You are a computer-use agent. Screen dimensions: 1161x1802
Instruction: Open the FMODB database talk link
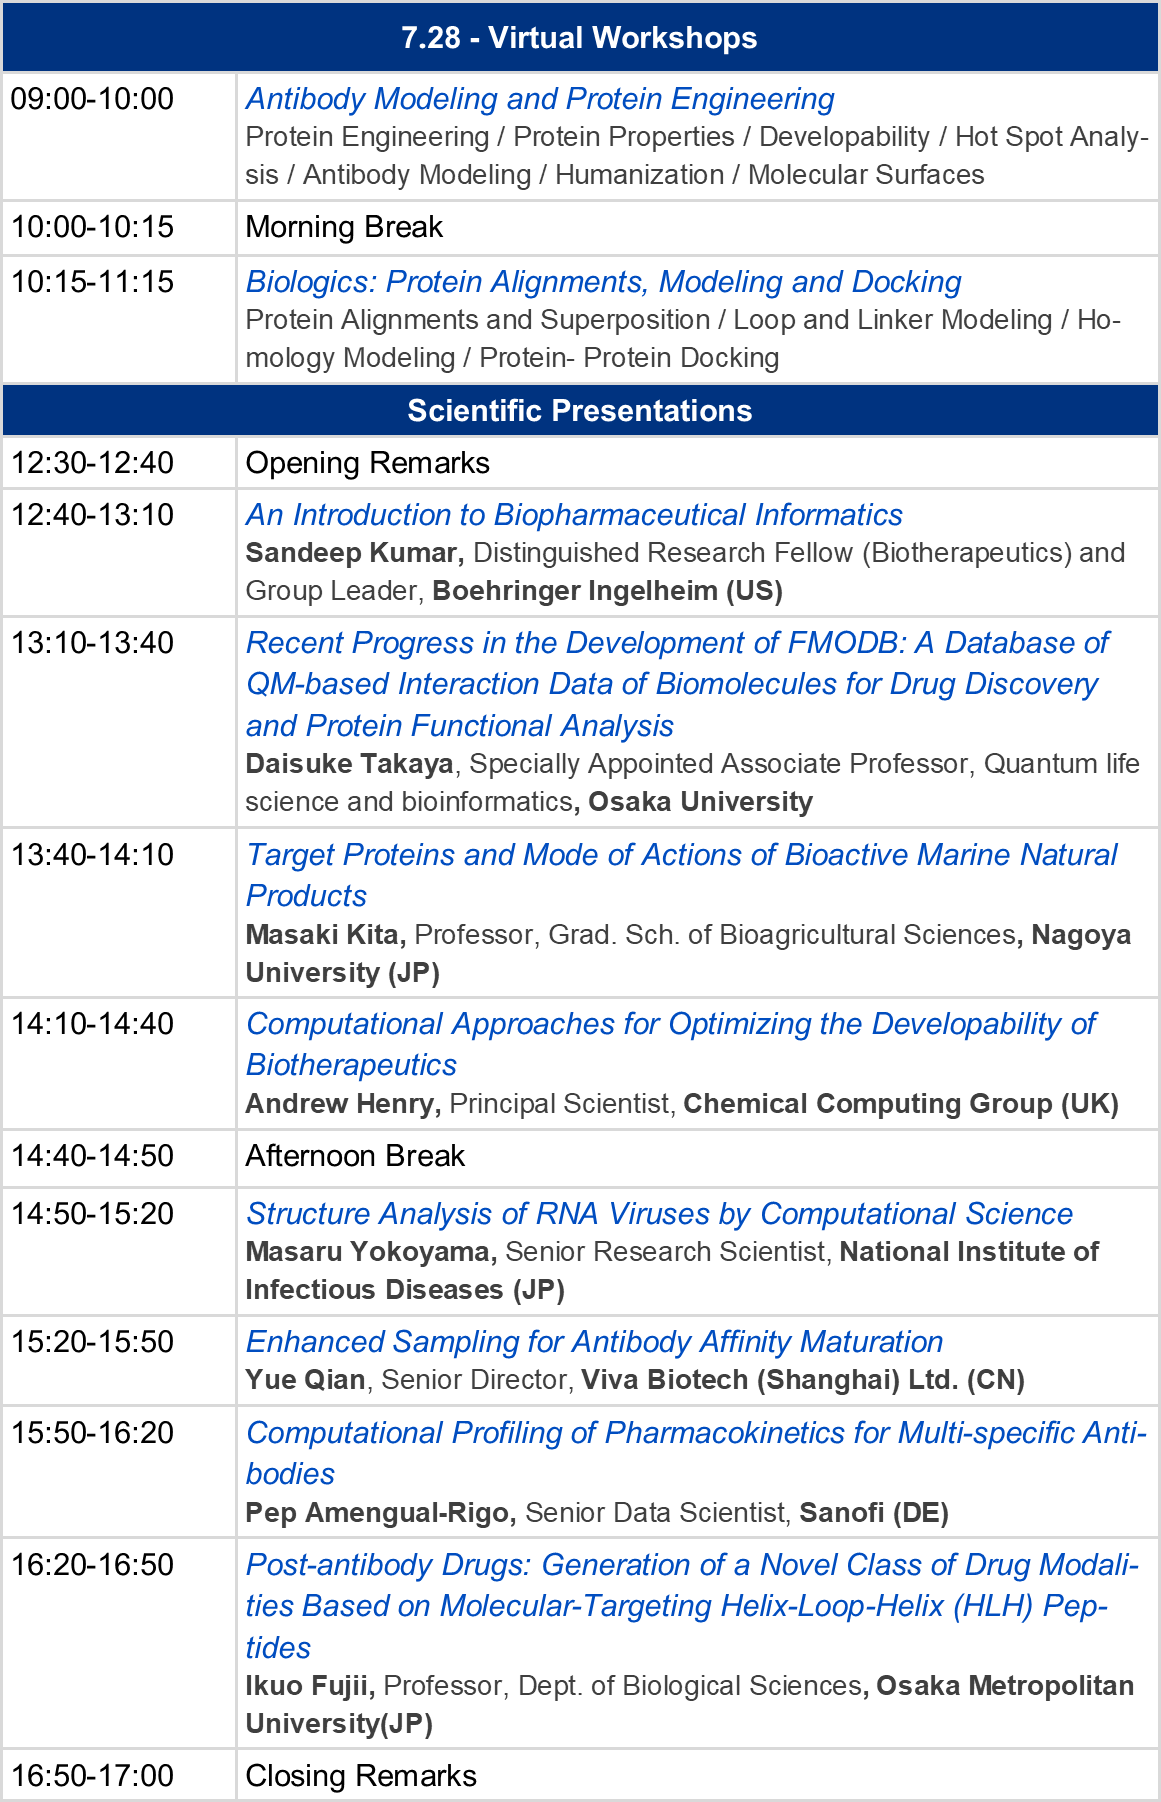677,684
